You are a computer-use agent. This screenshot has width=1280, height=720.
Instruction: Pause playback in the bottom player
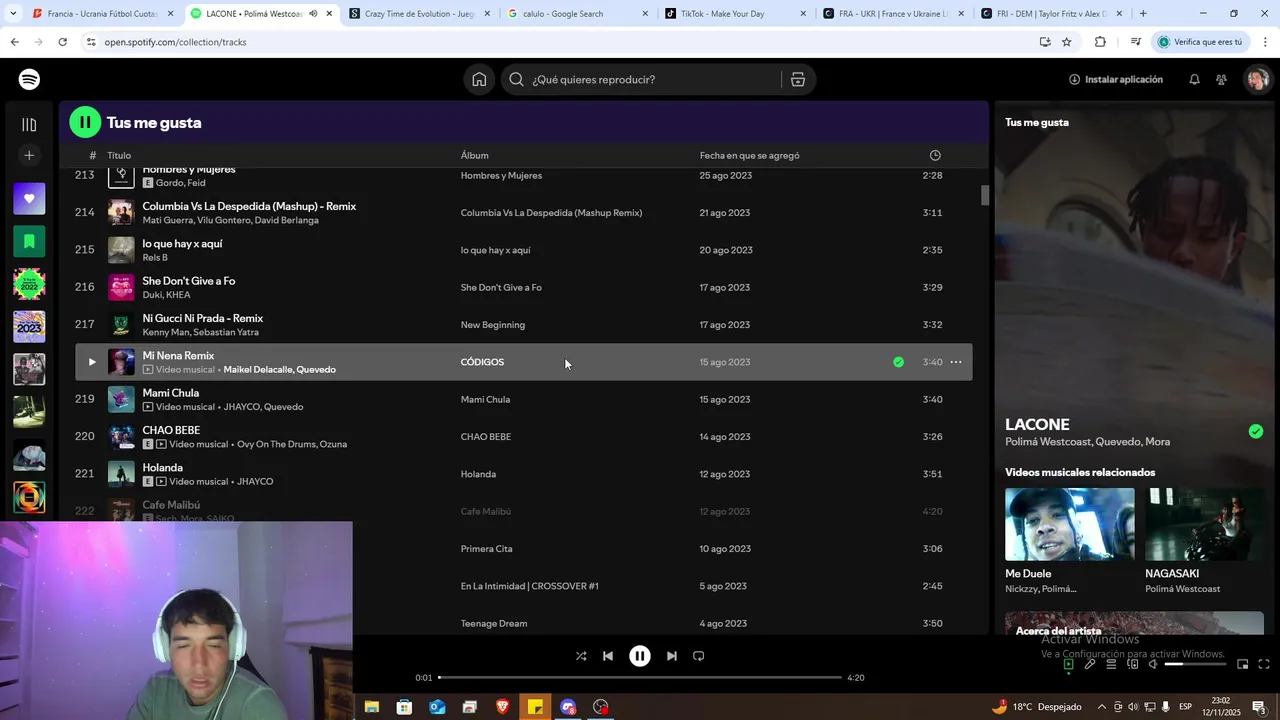[640, 656]
